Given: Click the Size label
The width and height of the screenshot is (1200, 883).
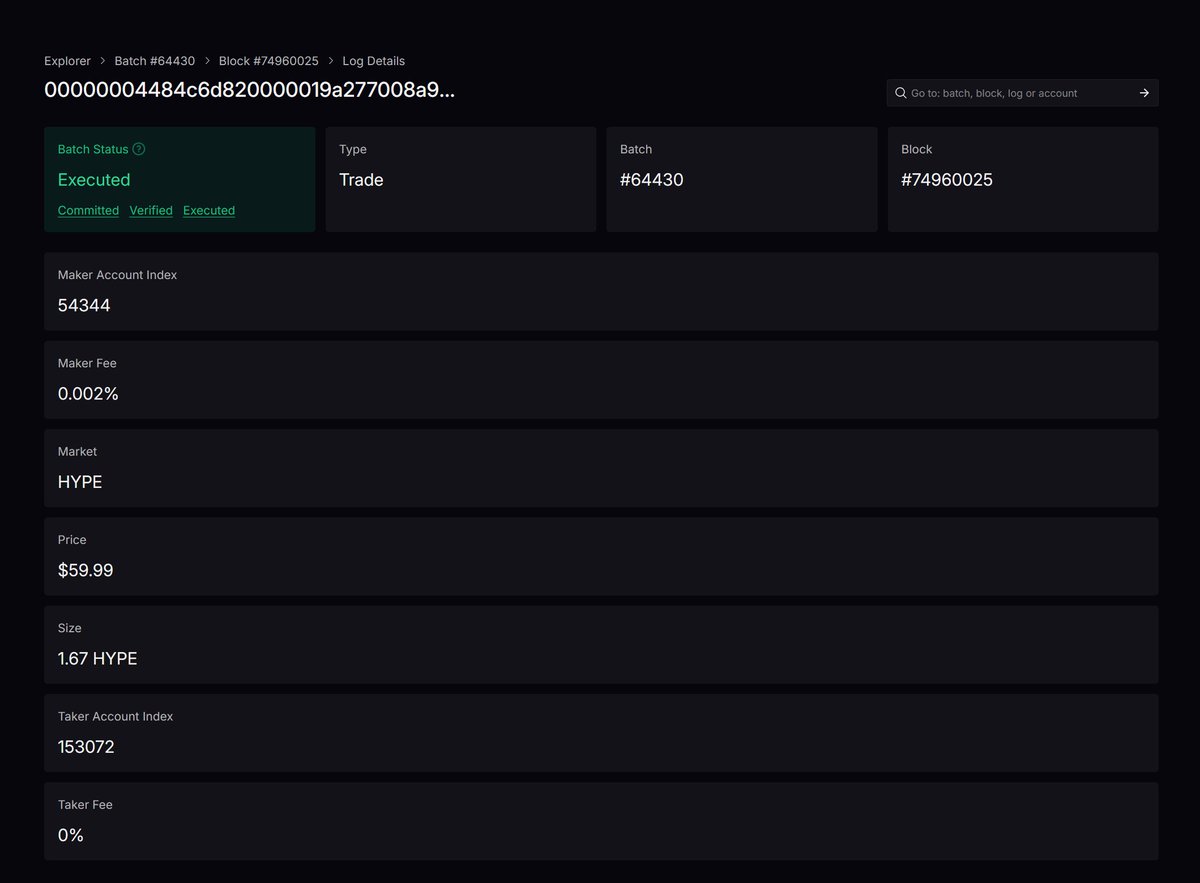Looking at the screenshot, I should point(70,628).
